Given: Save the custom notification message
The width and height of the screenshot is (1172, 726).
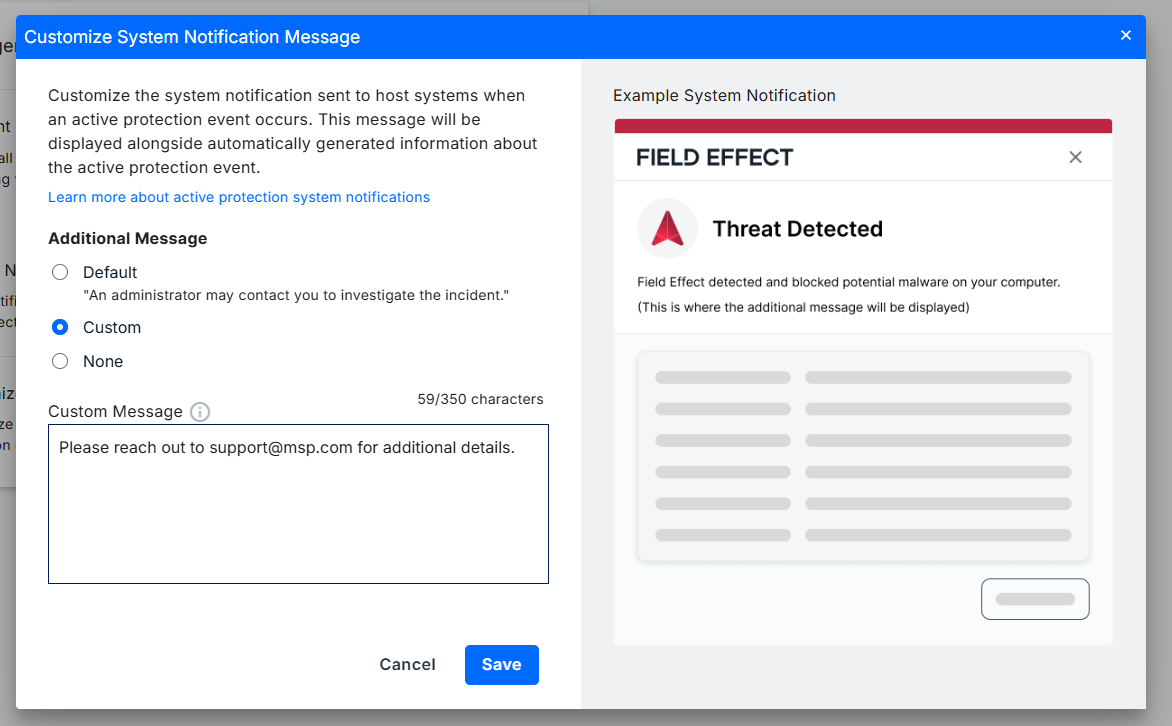Looking at the screenshot, I should click(502, 665).
